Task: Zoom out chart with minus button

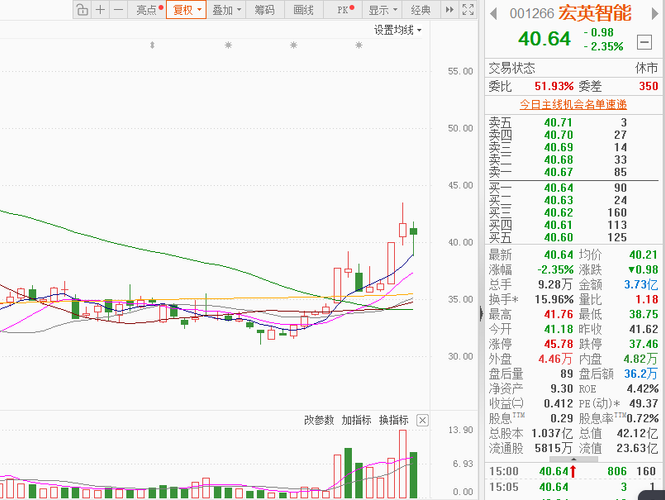Action: click(119, 9)
